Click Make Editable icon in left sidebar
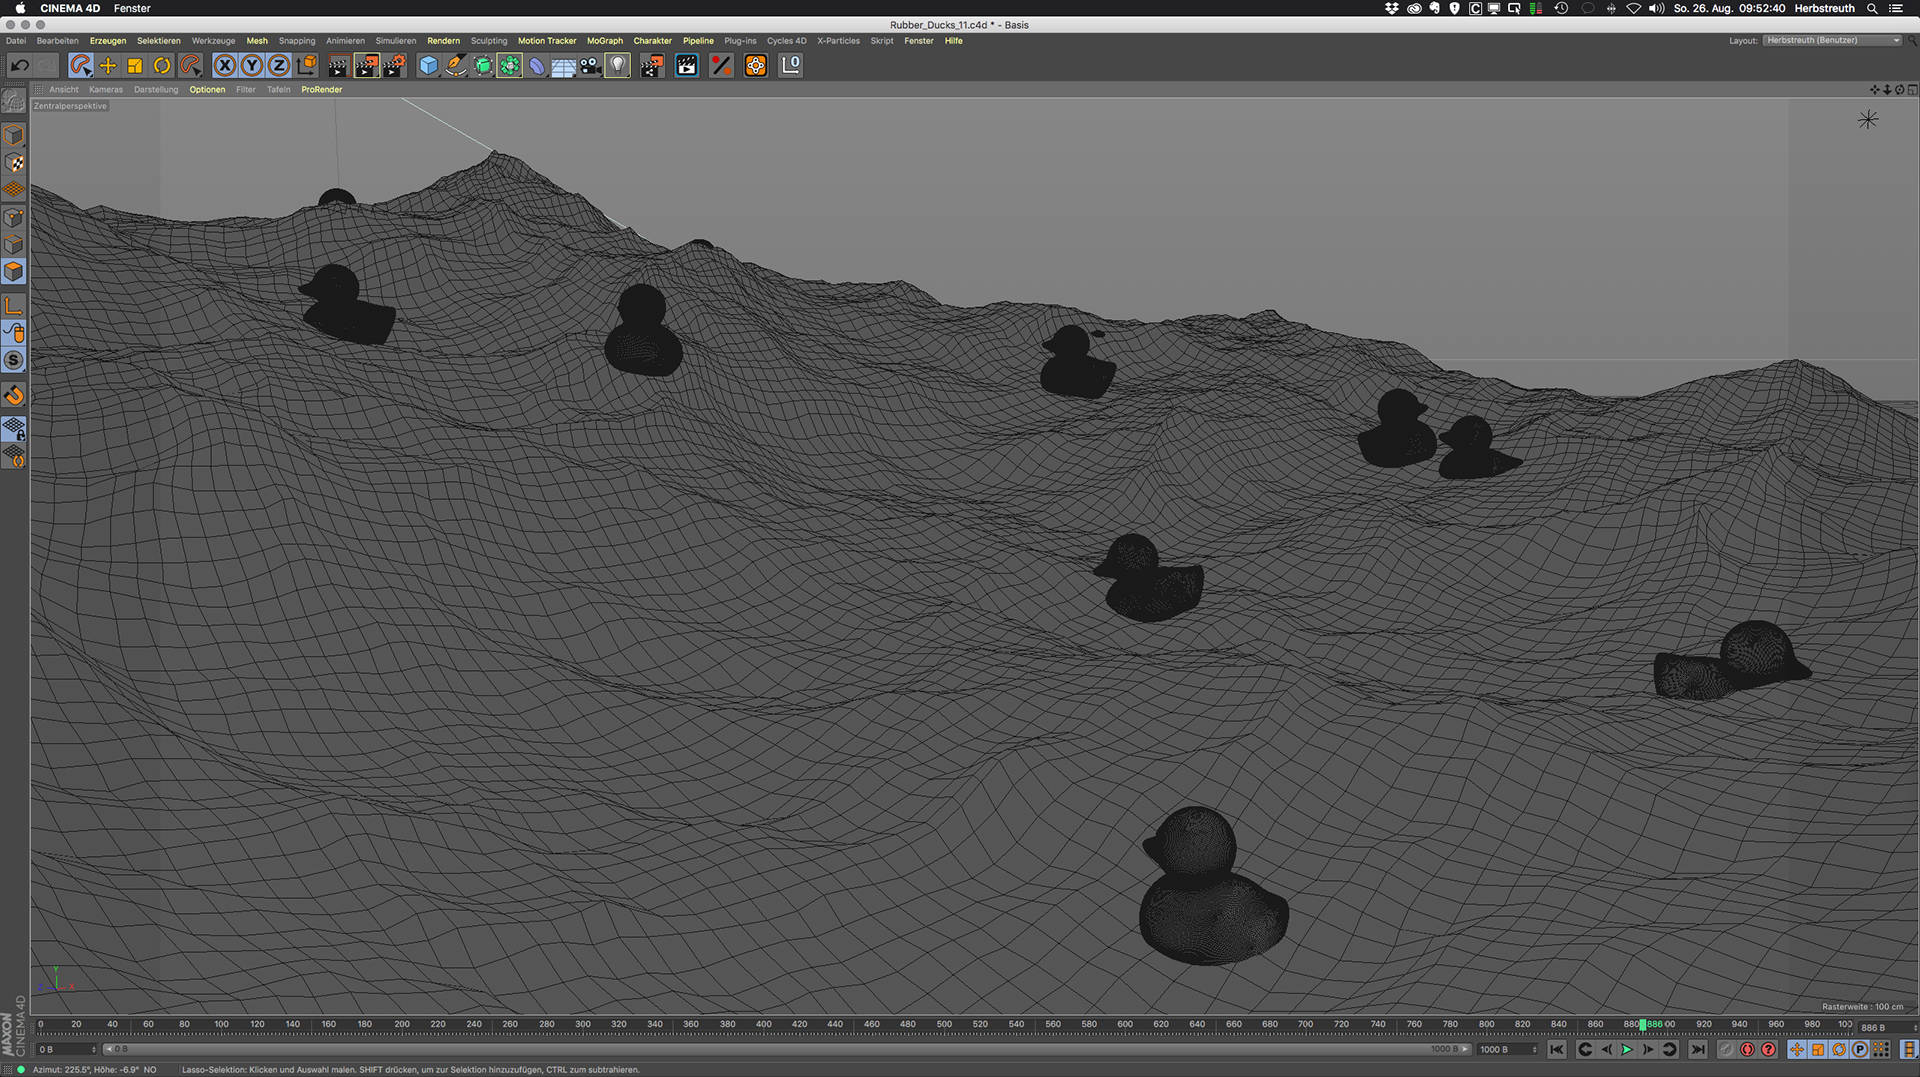 (14, 101)
